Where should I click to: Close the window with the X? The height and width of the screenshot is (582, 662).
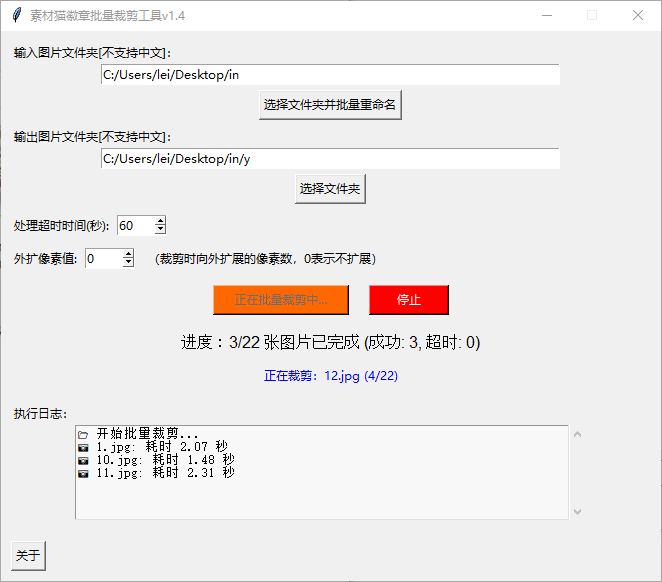click(x=638, y=15)
